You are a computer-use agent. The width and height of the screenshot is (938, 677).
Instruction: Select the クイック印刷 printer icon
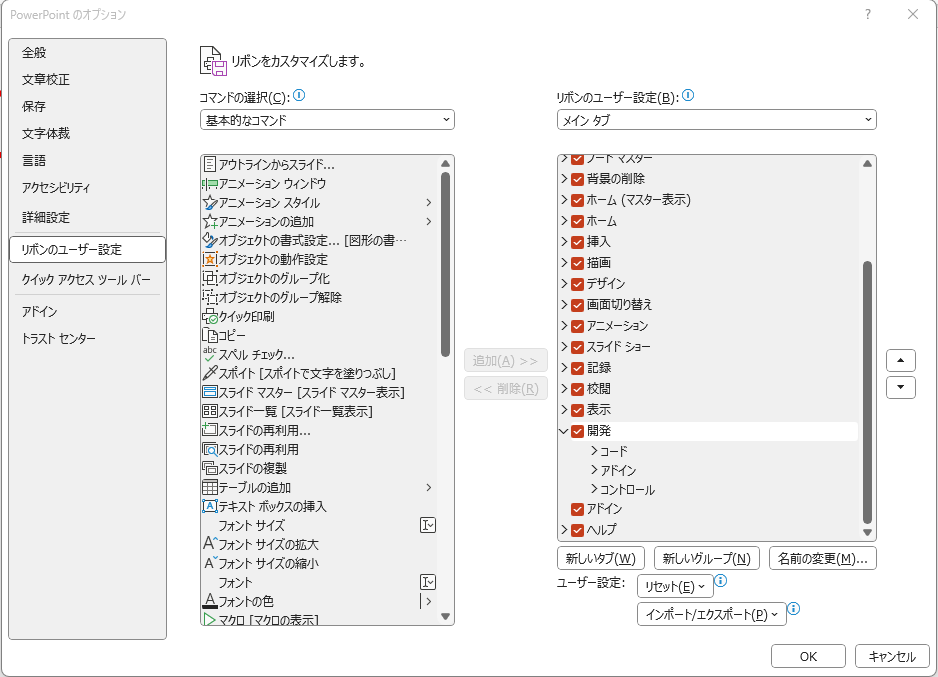210,316
